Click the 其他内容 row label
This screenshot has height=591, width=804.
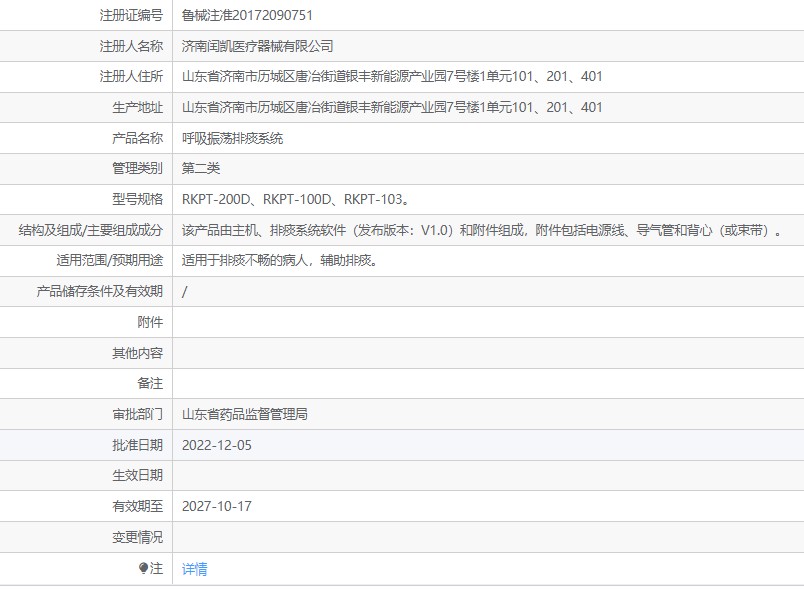(137, 353)
